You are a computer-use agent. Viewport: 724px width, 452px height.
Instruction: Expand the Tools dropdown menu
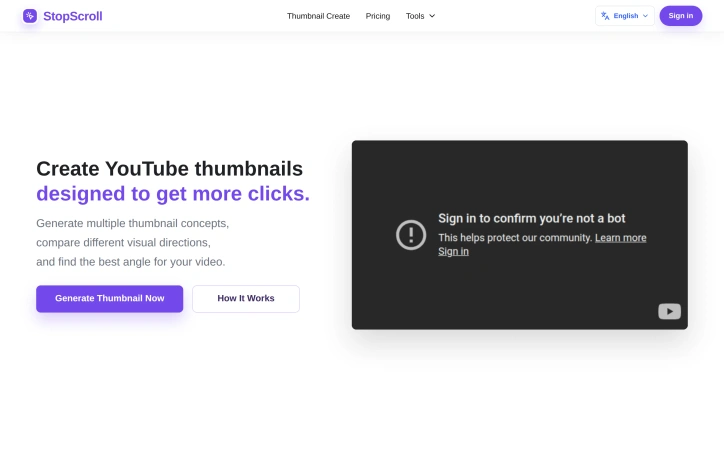tap(420, 16)
